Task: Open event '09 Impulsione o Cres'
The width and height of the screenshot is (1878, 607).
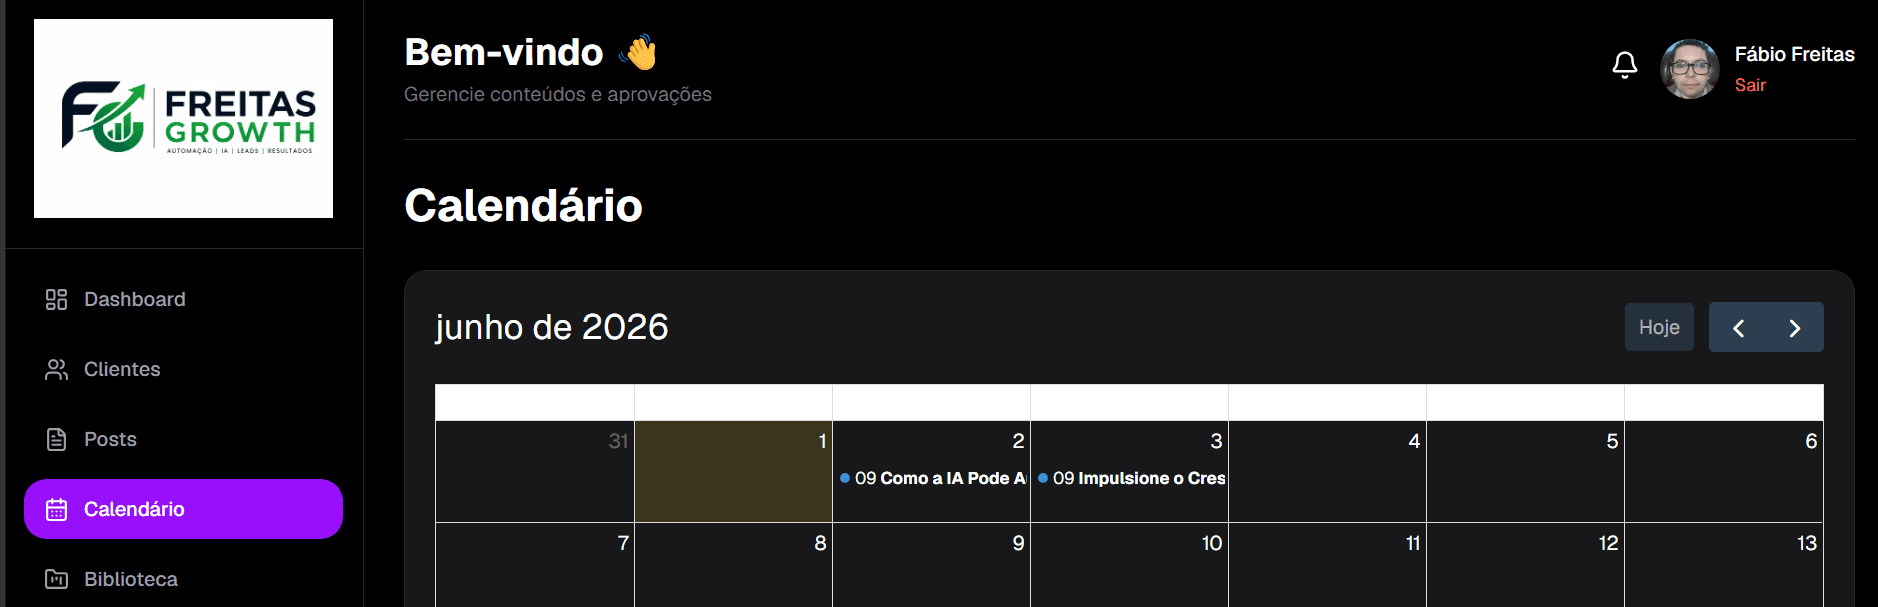Action: (1130, 478)
